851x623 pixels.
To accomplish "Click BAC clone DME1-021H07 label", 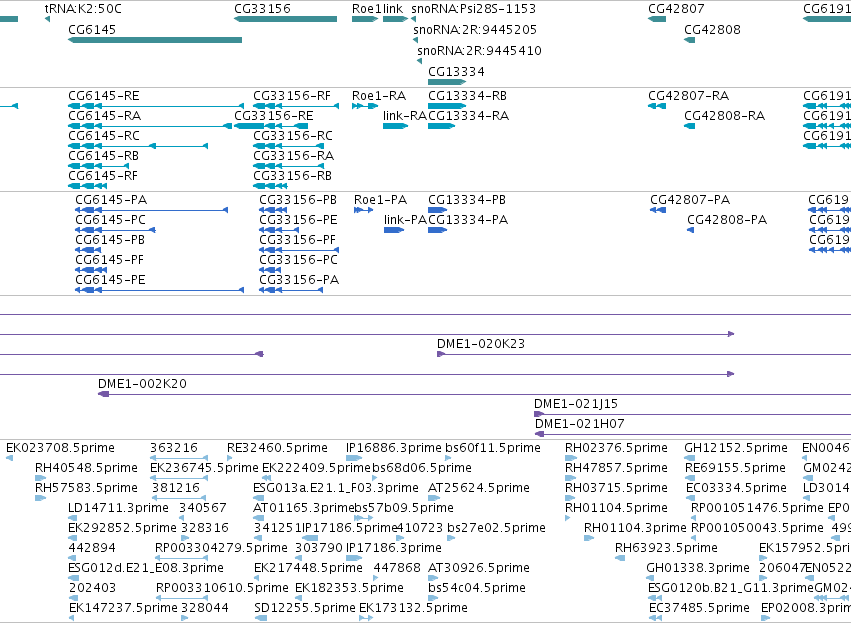I will 580,424.
